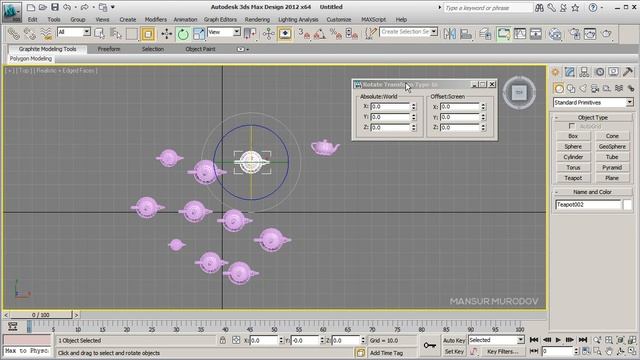Click the Mirror tool icon
The width and height of the screenshot is (640, 360).
(449, 33)
